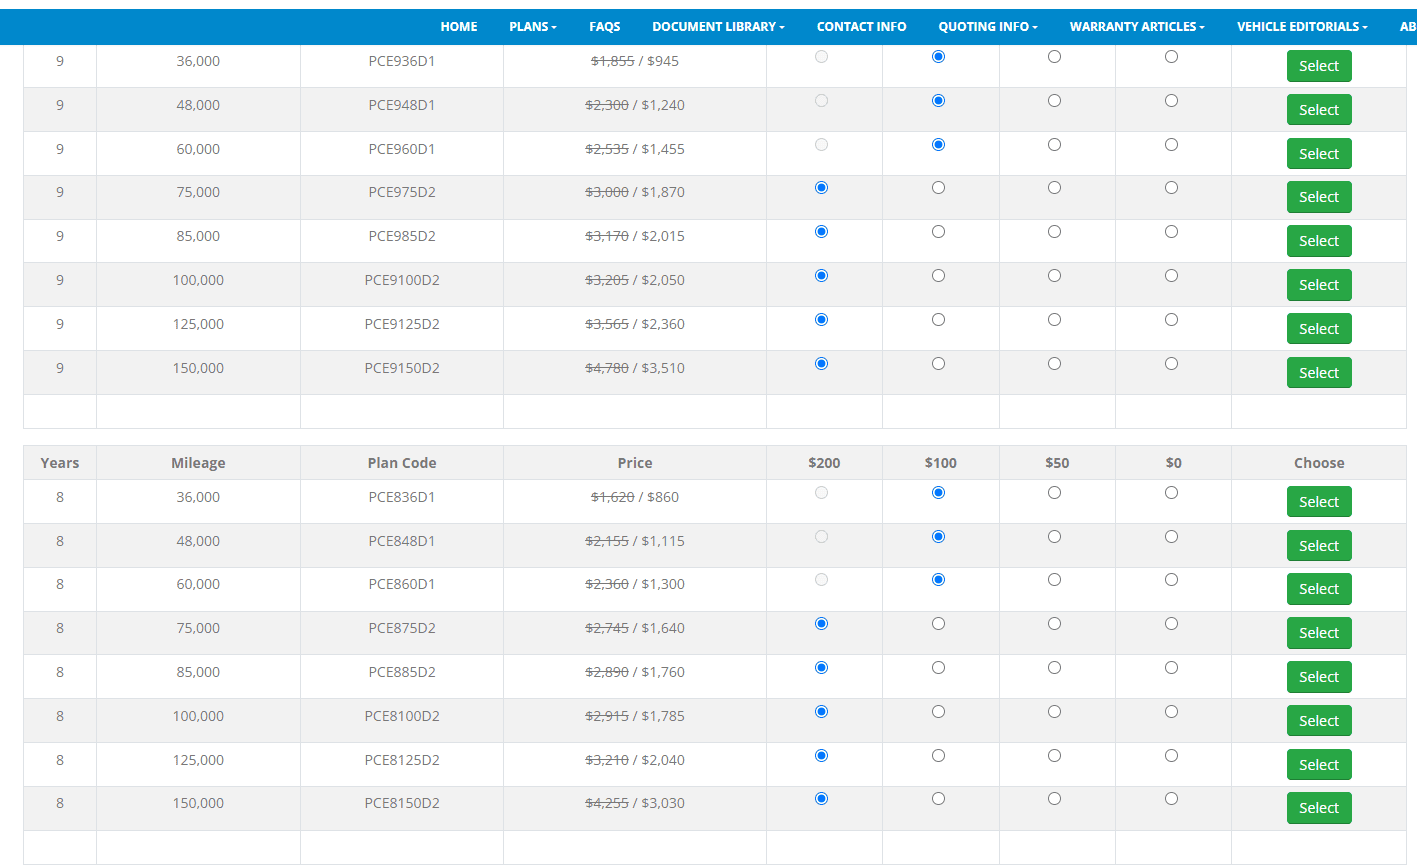Choose $100 deductible for PCE9125D2
1417x868 pixels.
938,320
